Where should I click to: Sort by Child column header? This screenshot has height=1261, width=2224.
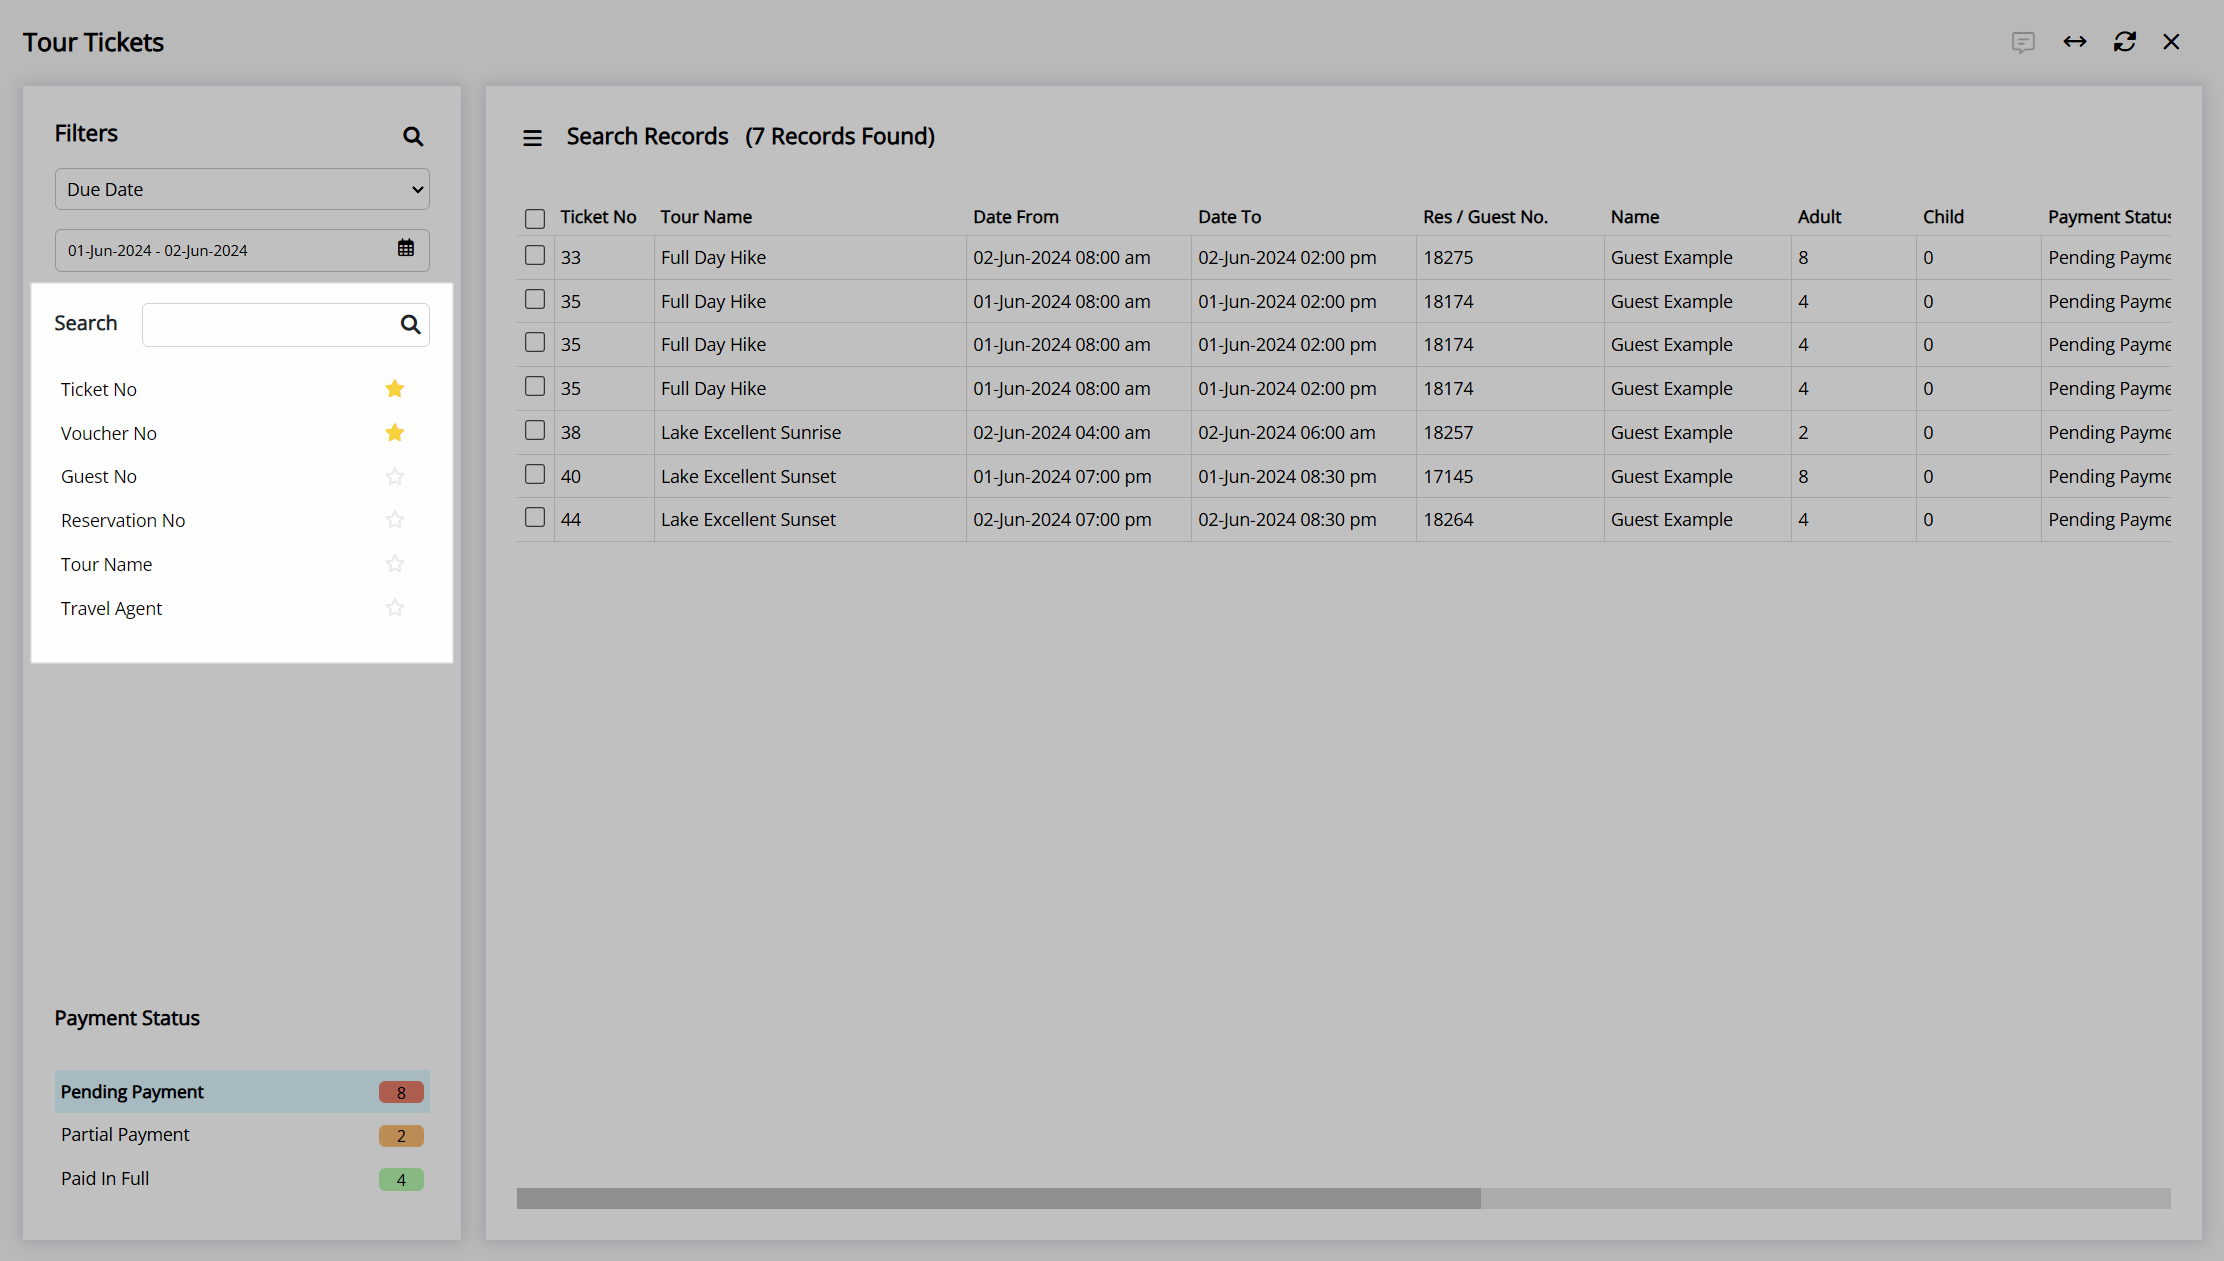coord(1943,217)
